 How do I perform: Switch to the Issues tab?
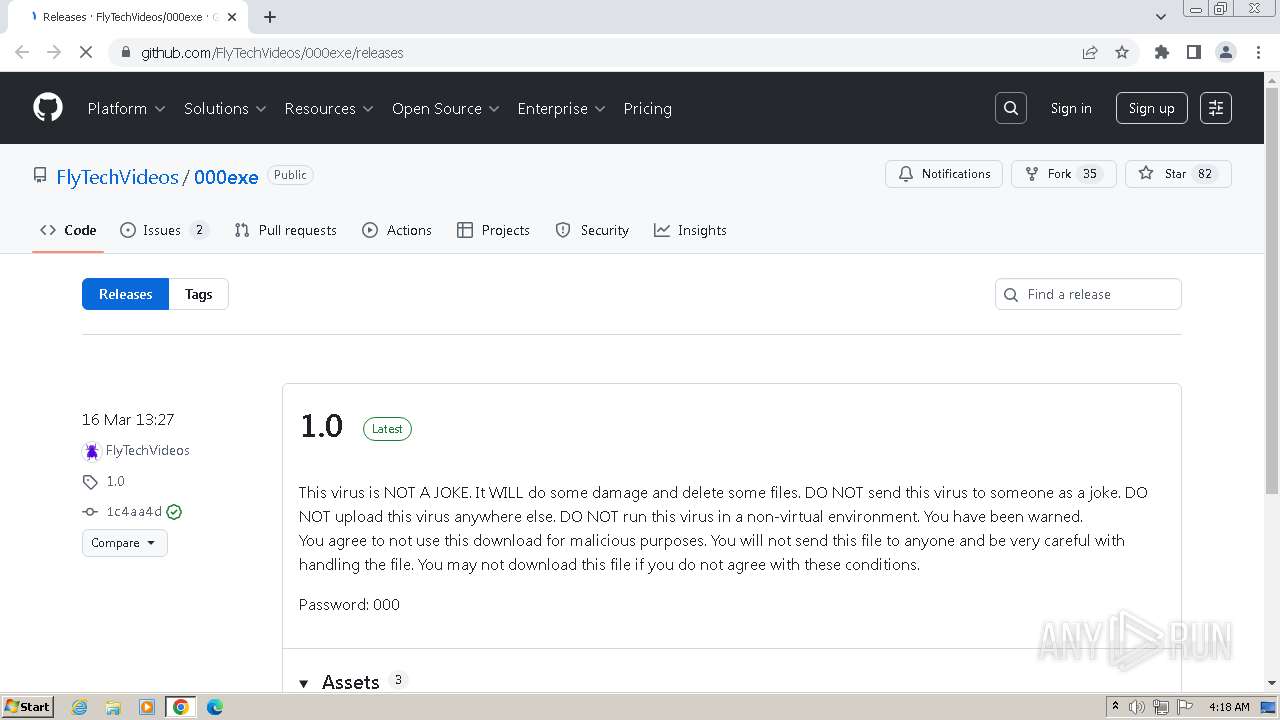click(164, 230)
